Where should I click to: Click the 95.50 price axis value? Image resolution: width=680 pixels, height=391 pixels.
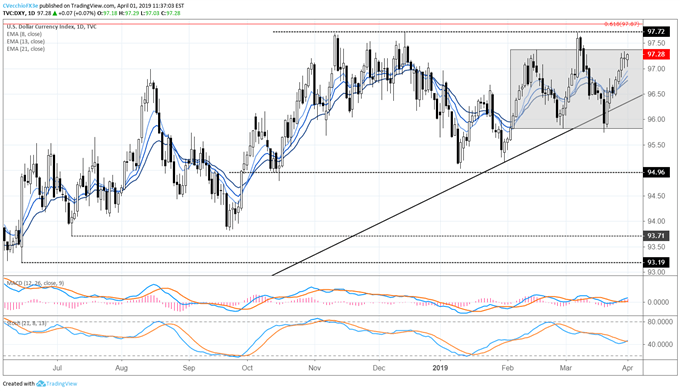click(x=656, y=145)
